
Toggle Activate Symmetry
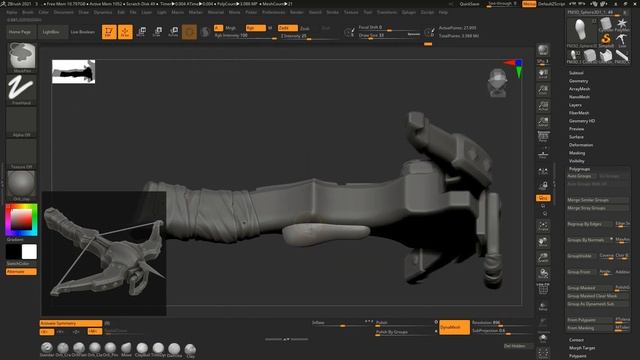(x=71, y=323)
